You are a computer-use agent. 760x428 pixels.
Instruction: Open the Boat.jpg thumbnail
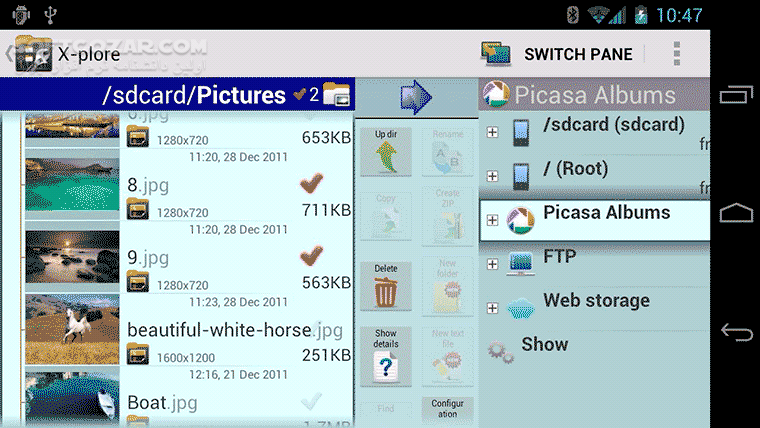coord(72,396)
